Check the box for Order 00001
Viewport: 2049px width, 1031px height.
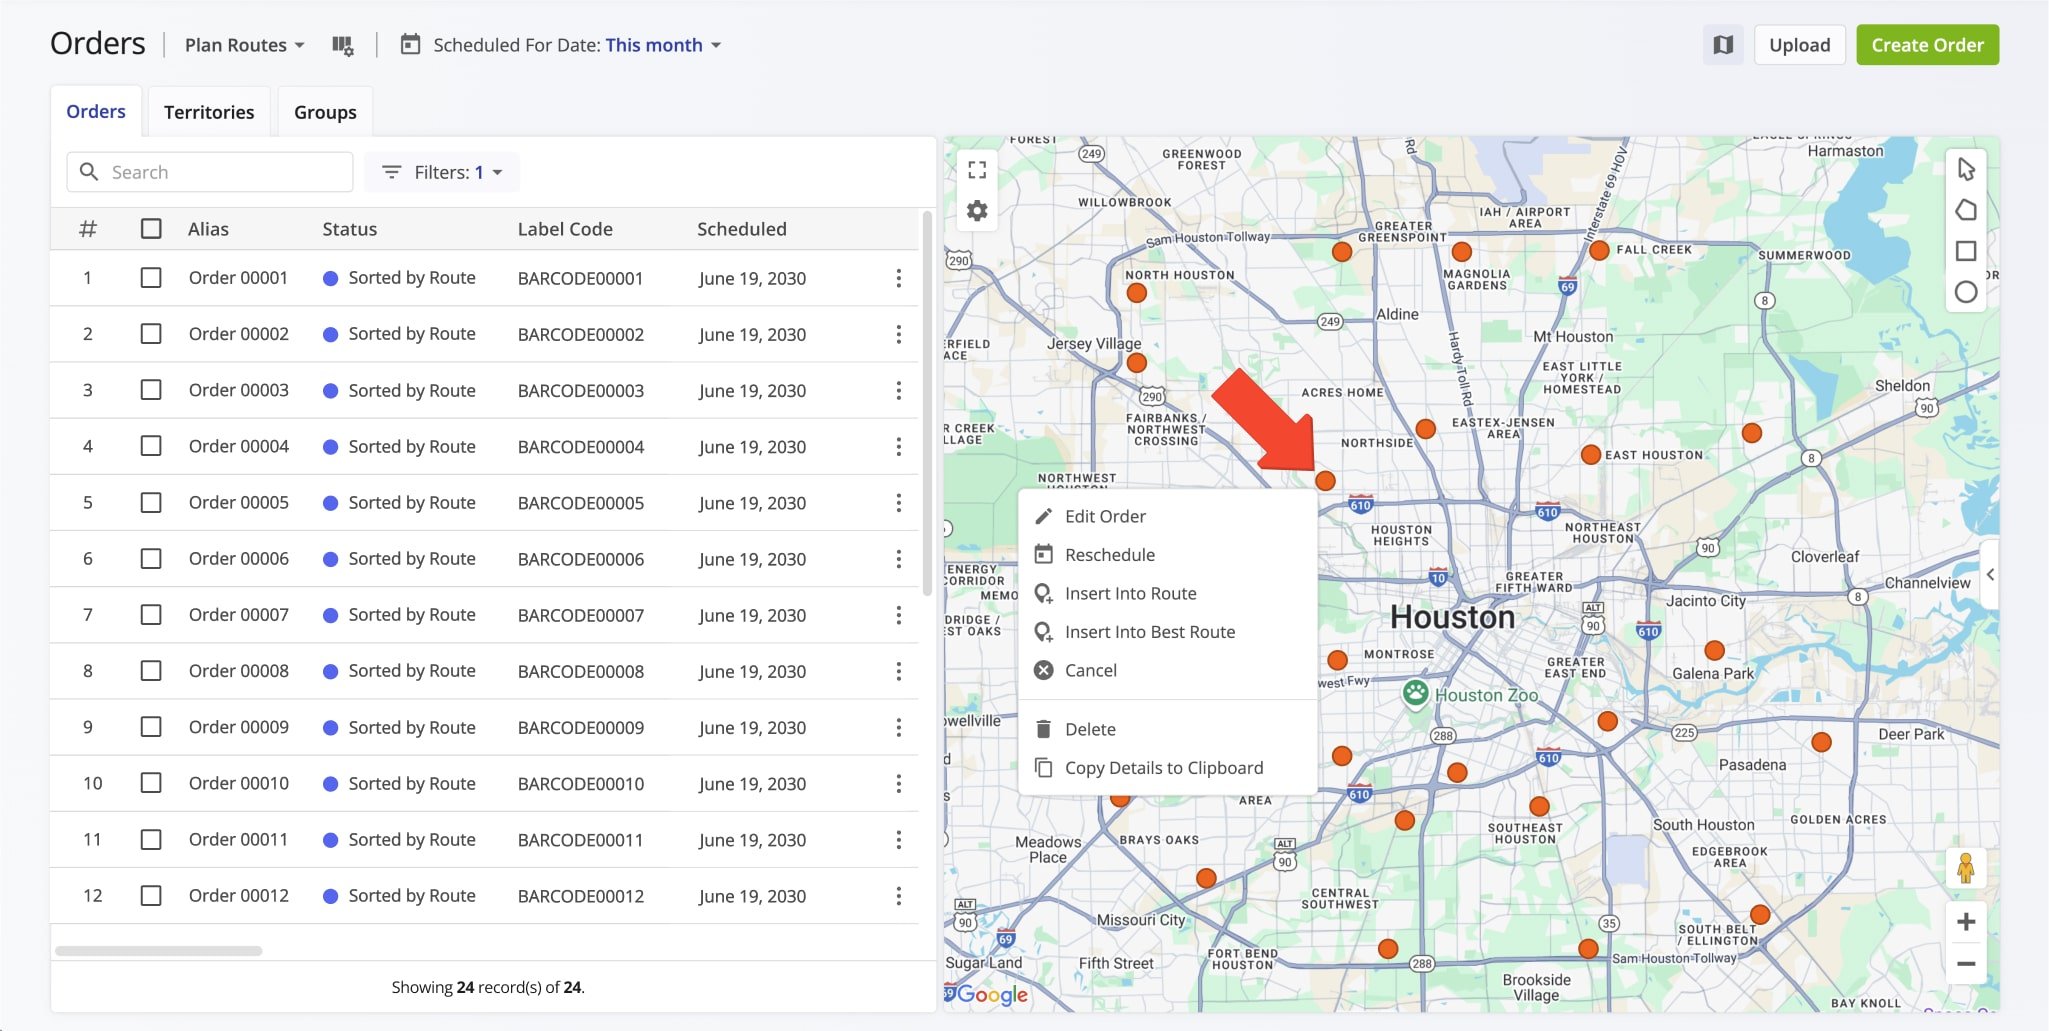click(x=151, y=278)
